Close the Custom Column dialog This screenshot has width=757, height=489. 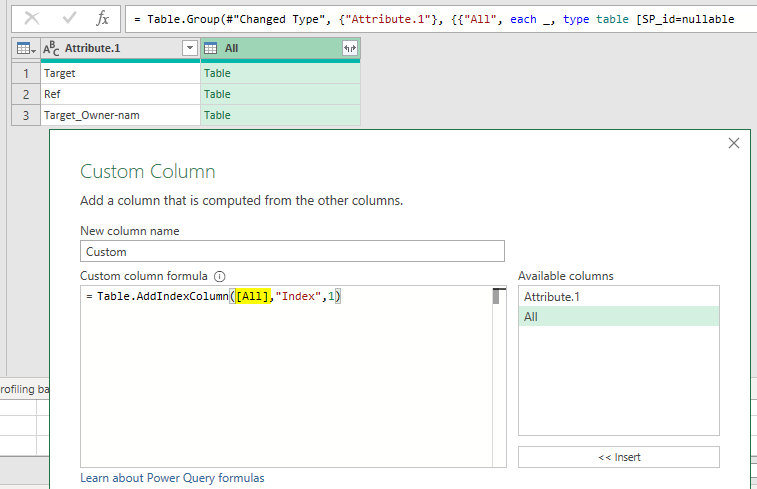(x=734, y=143)
